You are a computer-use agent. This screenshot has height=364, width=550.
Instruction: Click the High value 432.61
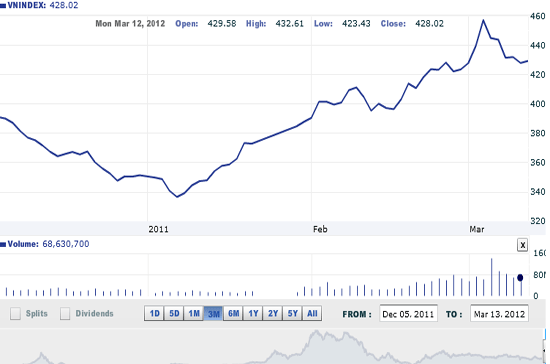tap(289, 23)
